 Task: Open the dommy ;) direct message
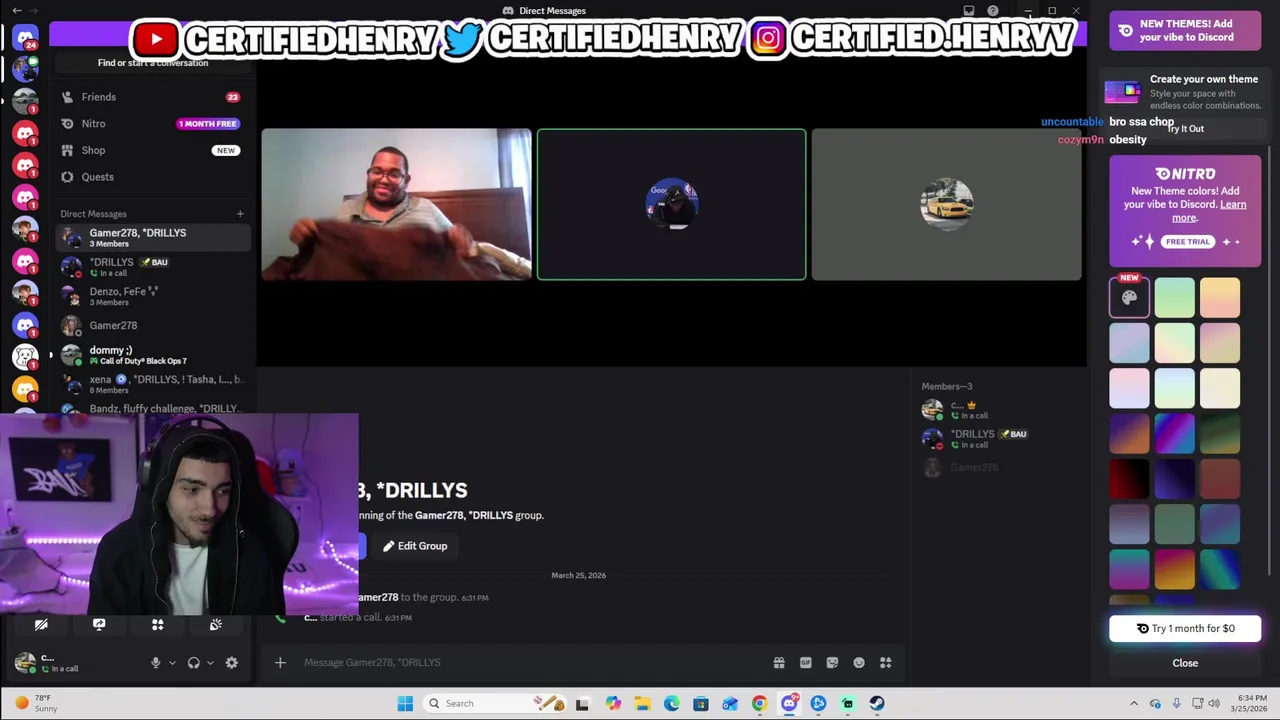coord(152,355)
